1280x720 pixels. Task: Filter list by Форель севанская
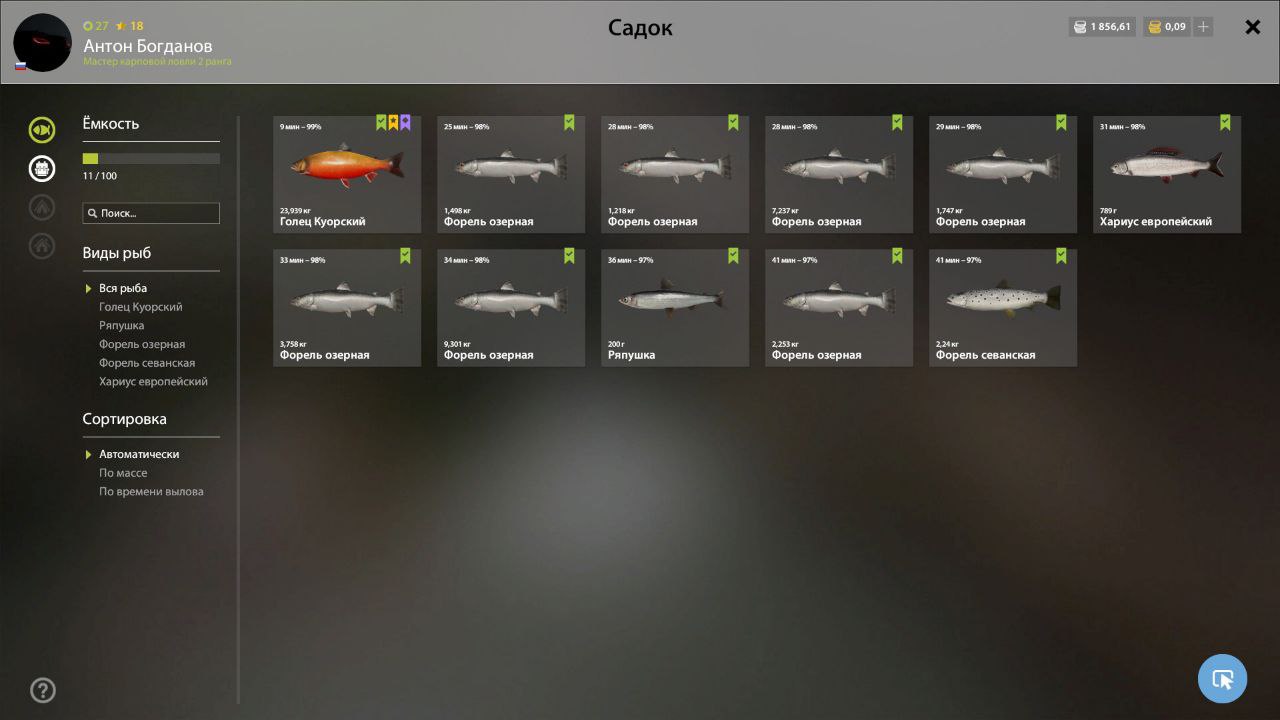pos(147,363)
